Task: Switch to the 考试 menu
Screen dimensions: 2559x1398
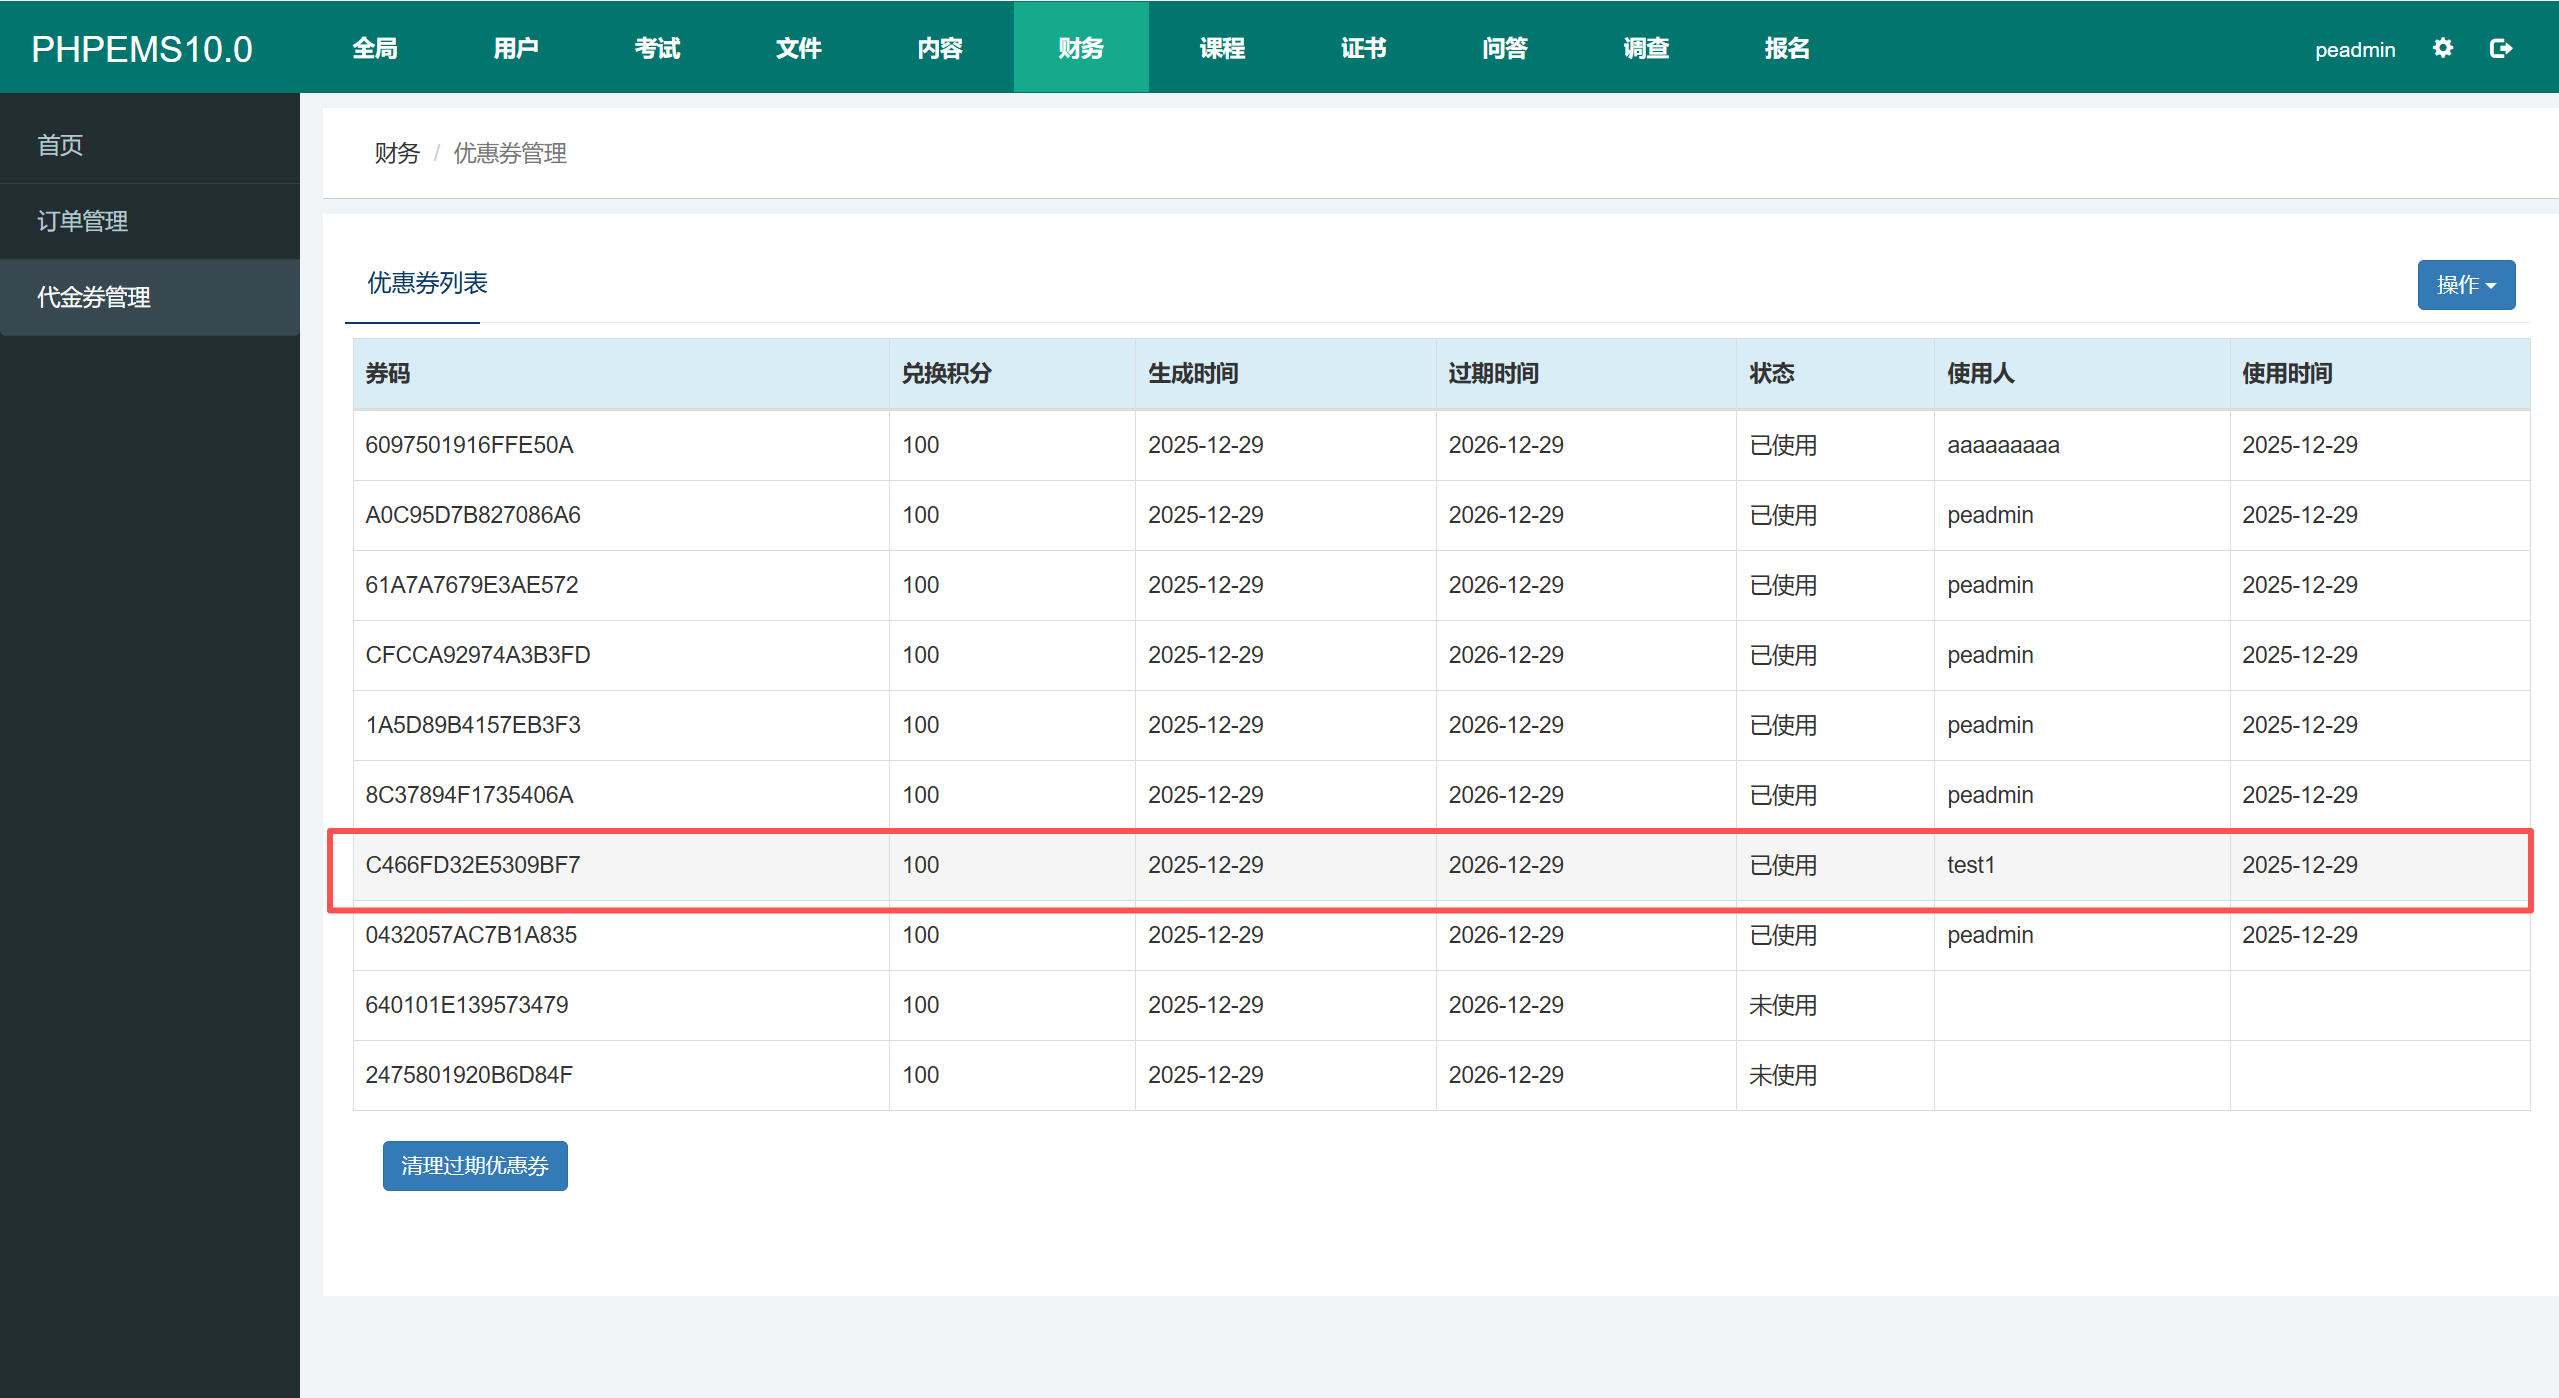Action: coord(657,48)
